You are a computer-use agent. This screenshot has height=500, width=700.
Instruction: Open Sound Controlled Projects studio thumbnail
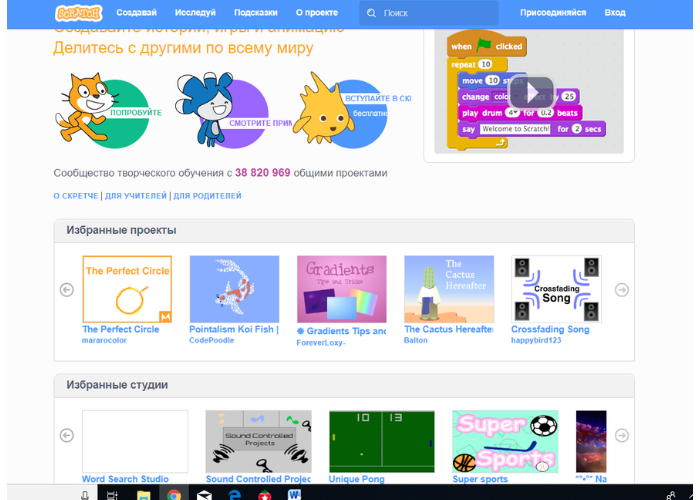(258, 442)
